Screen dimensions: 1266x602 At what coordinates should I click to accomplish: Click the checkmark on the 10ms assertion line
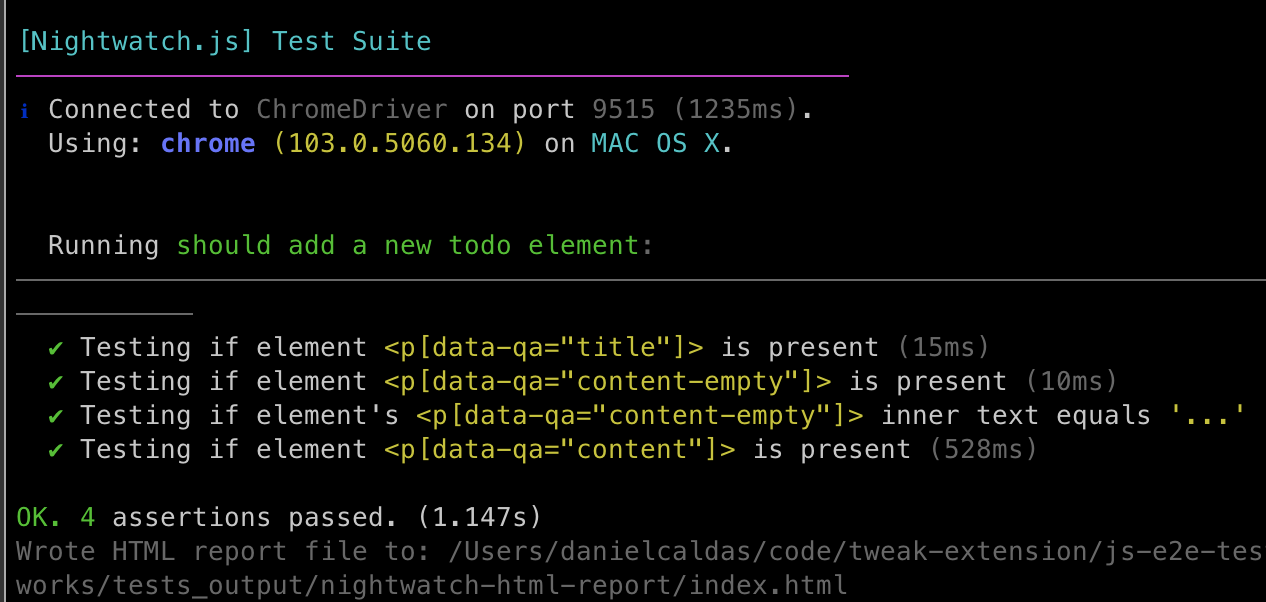[56, 382]
